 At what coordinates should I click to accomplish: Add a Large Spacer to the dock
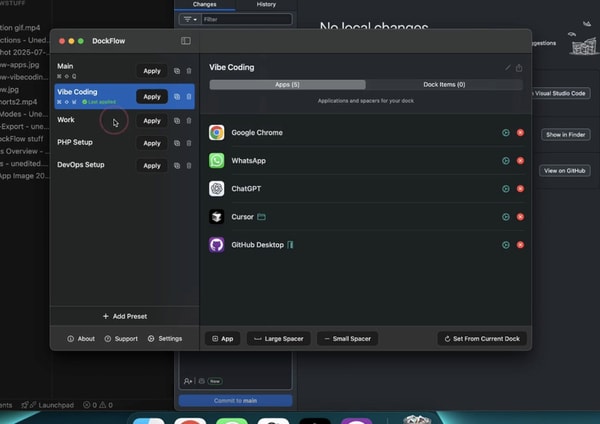tap(278, 339)
